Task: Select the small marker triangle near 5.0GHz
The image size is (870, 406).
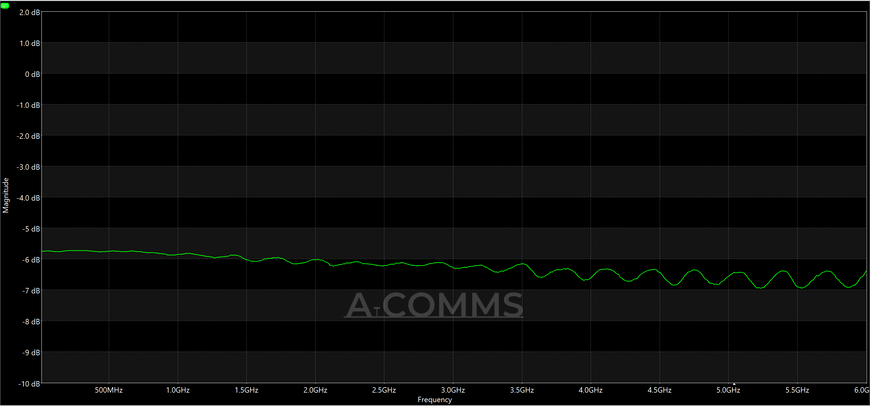Action: (735, 383)
